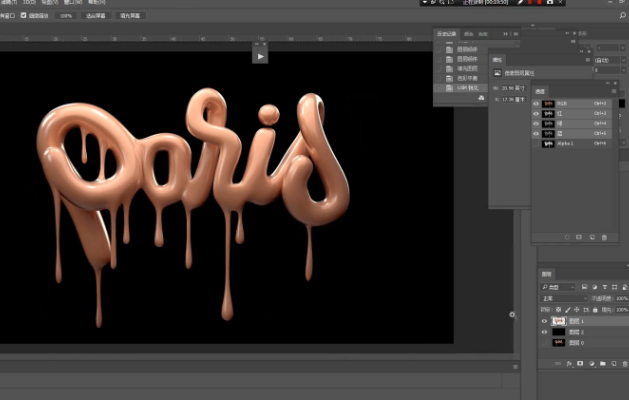Switch to the History panel tab

(x=446, y=34)
